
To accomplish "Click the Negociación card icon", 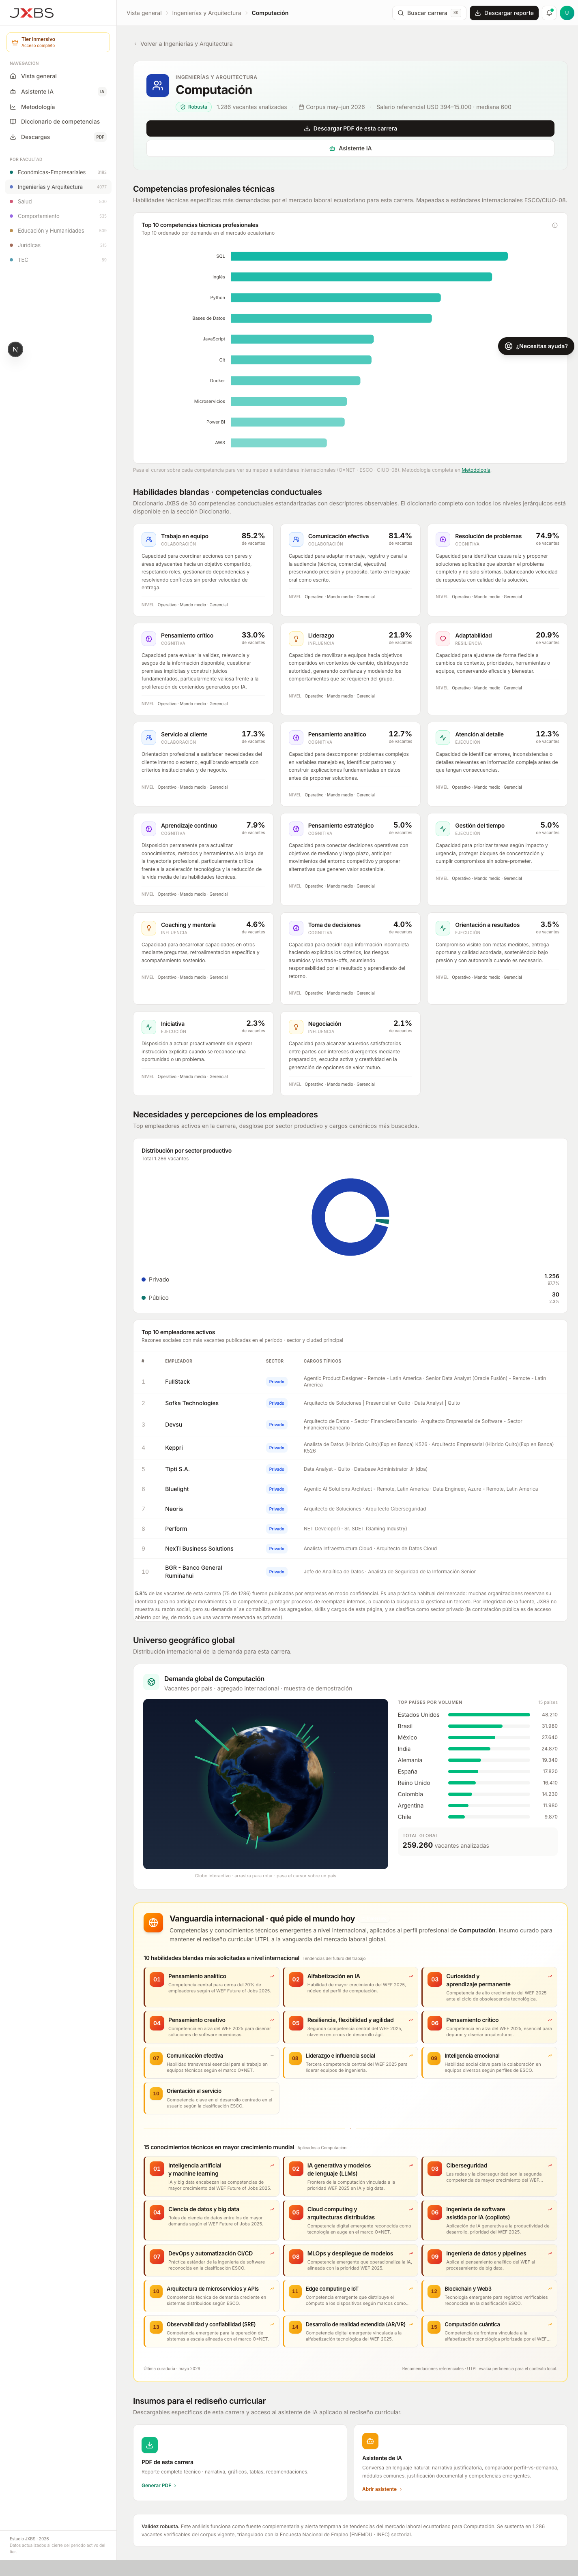I will pyautogui.click(x=296, y=1026).
